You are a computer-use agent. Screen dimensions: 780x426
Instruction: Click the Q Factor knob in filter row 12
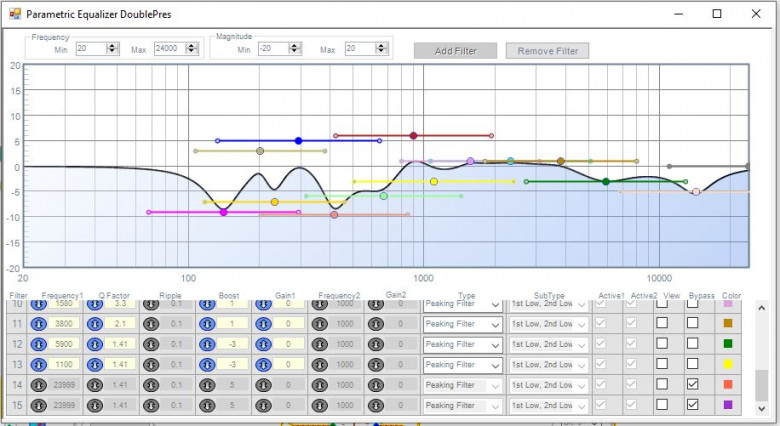(95, 344)
